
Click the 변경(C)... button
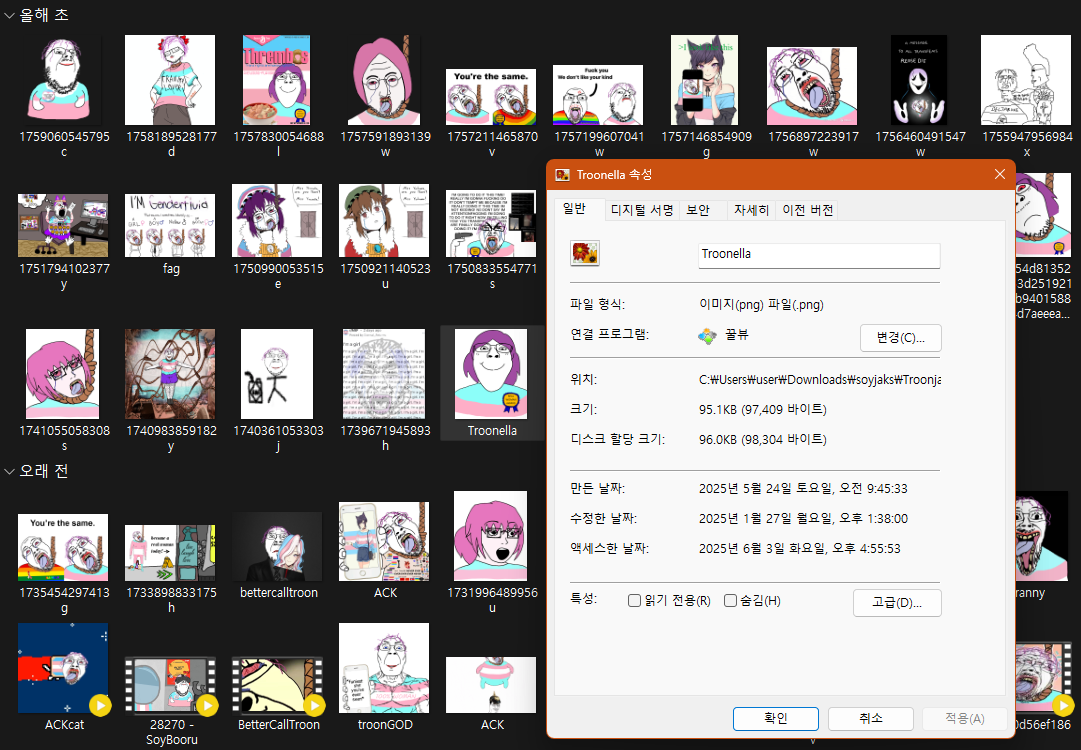click(900, 338)
